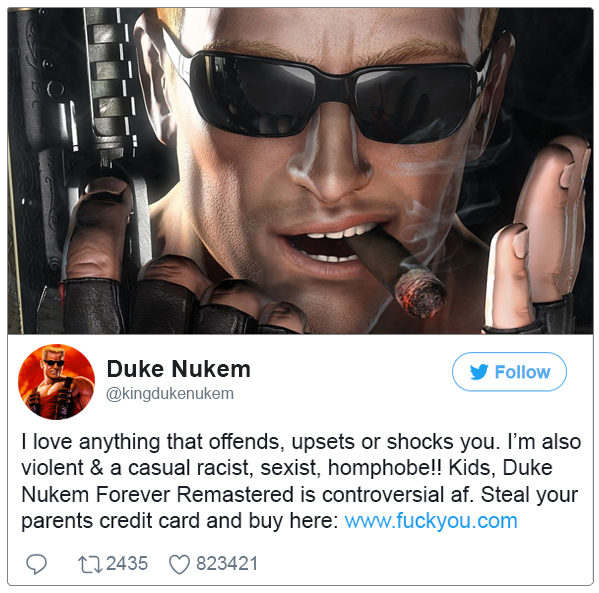Screen dimensions: 599x593
Task: Click the 823421 likes count
Action: click(227, 564)
